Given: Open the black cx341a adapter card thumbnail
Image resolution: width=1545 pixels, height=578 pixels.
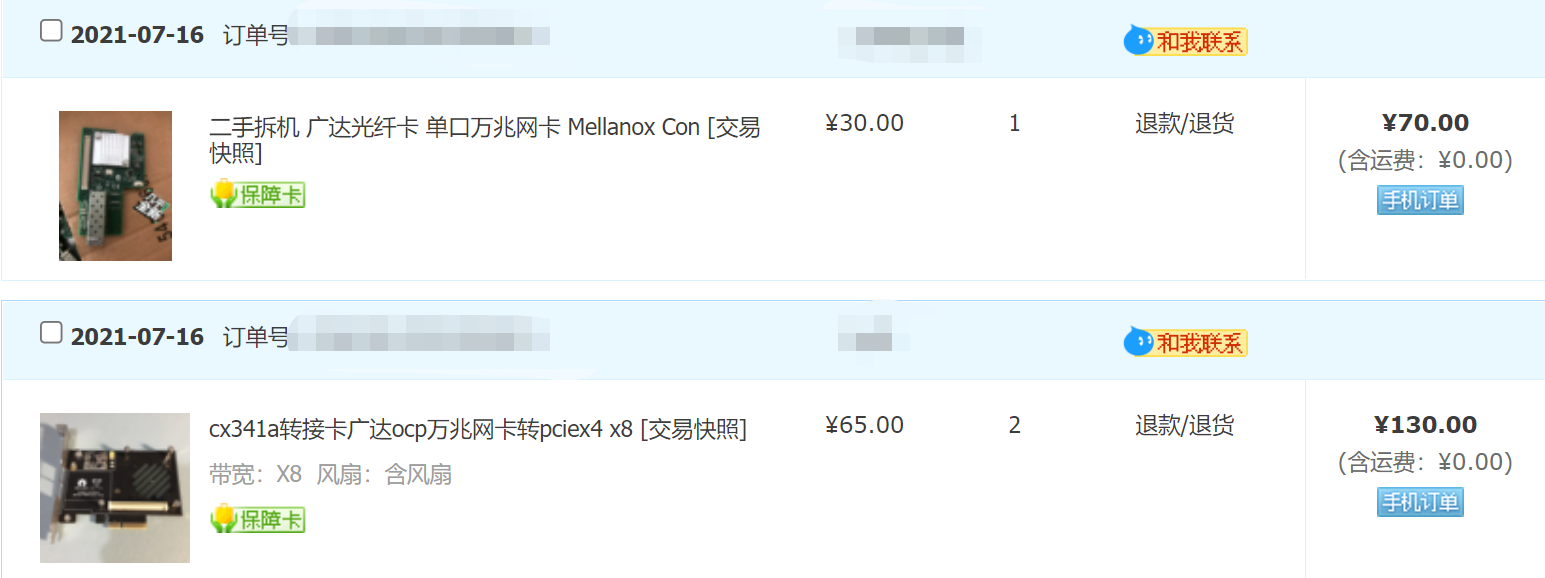Looking at the screenshot, I should pyautogui.click(x=115, y=487).
